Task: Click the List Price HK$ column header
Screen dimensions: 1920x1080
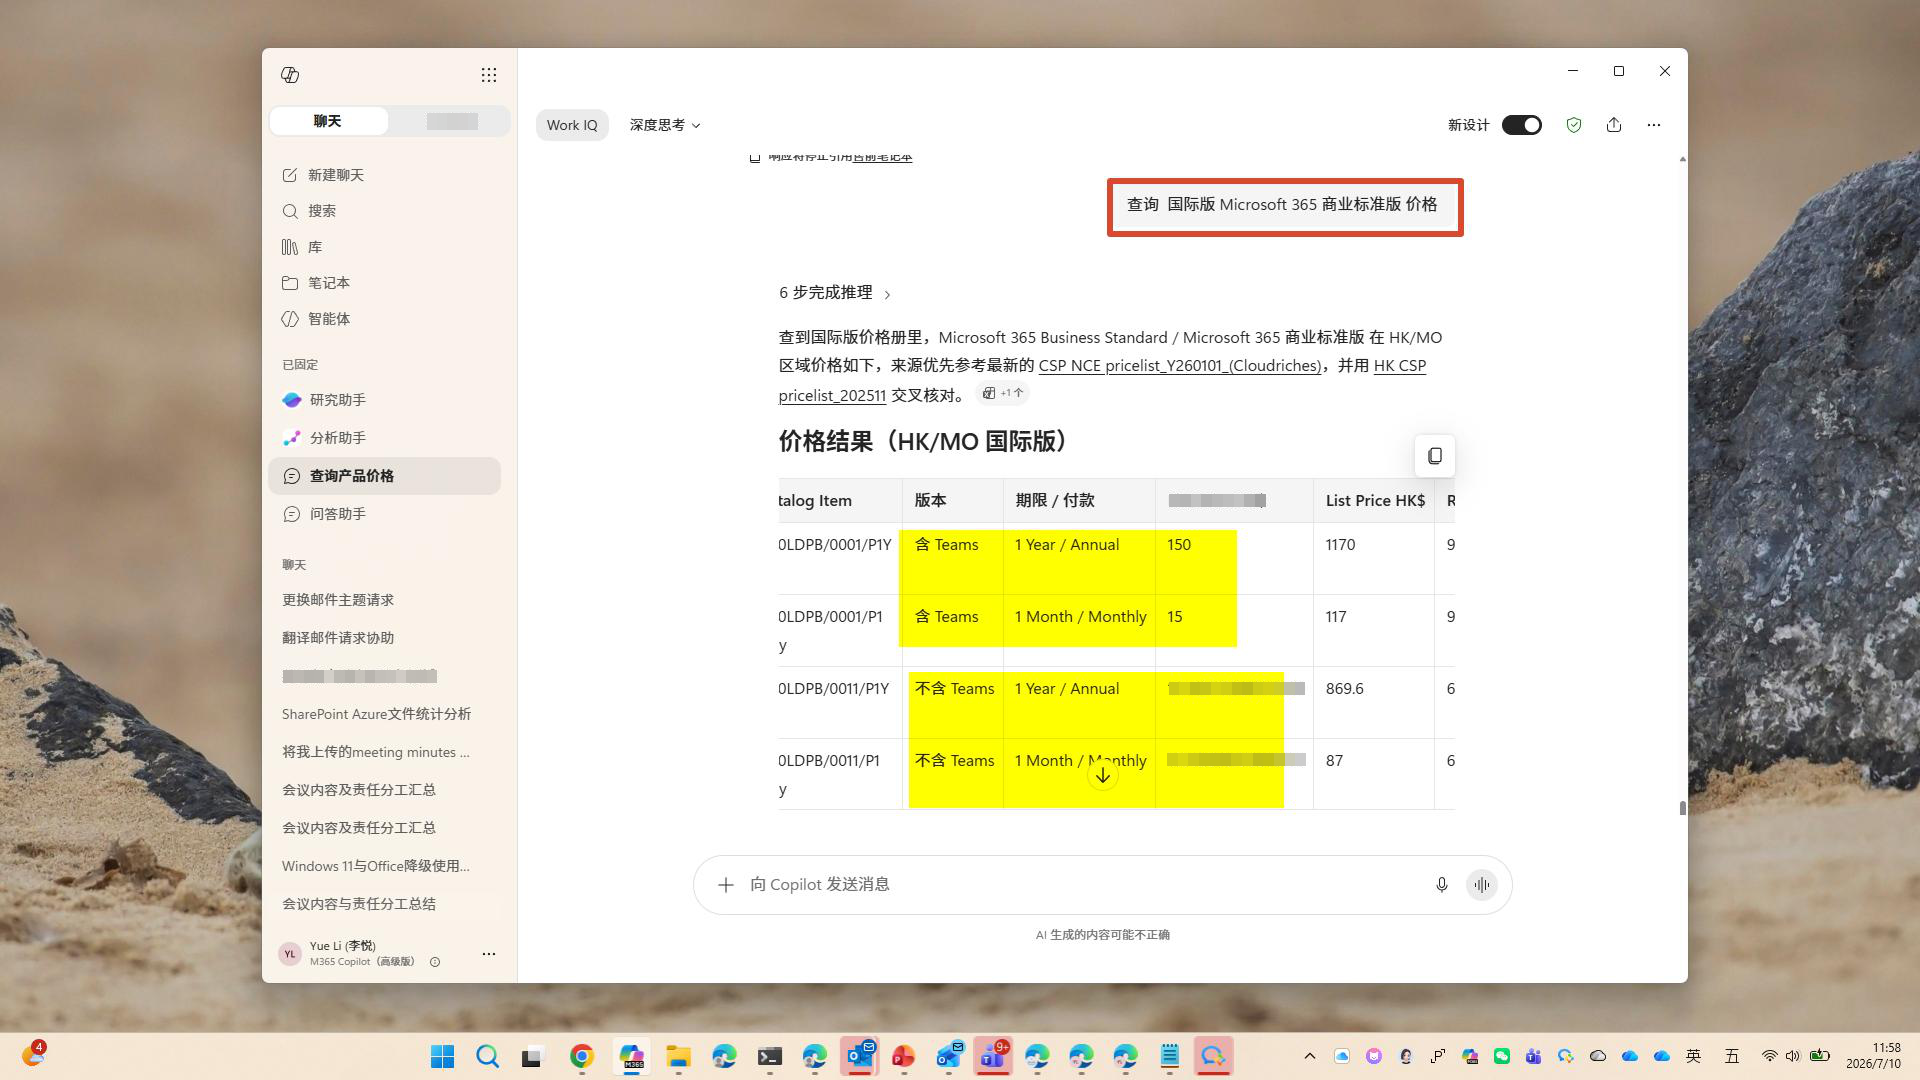Action: pyautogui.click(x=1375, y=500)
